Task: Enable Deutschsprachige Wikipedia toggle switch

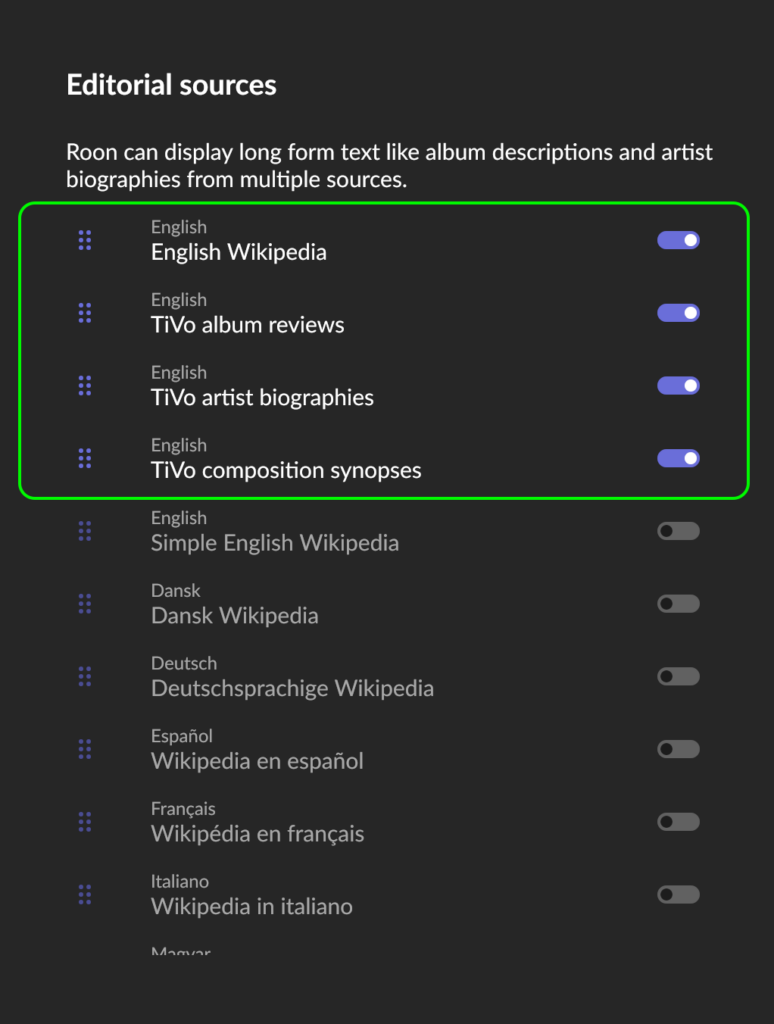Action: pyautogui.click(x=678, y=676)
